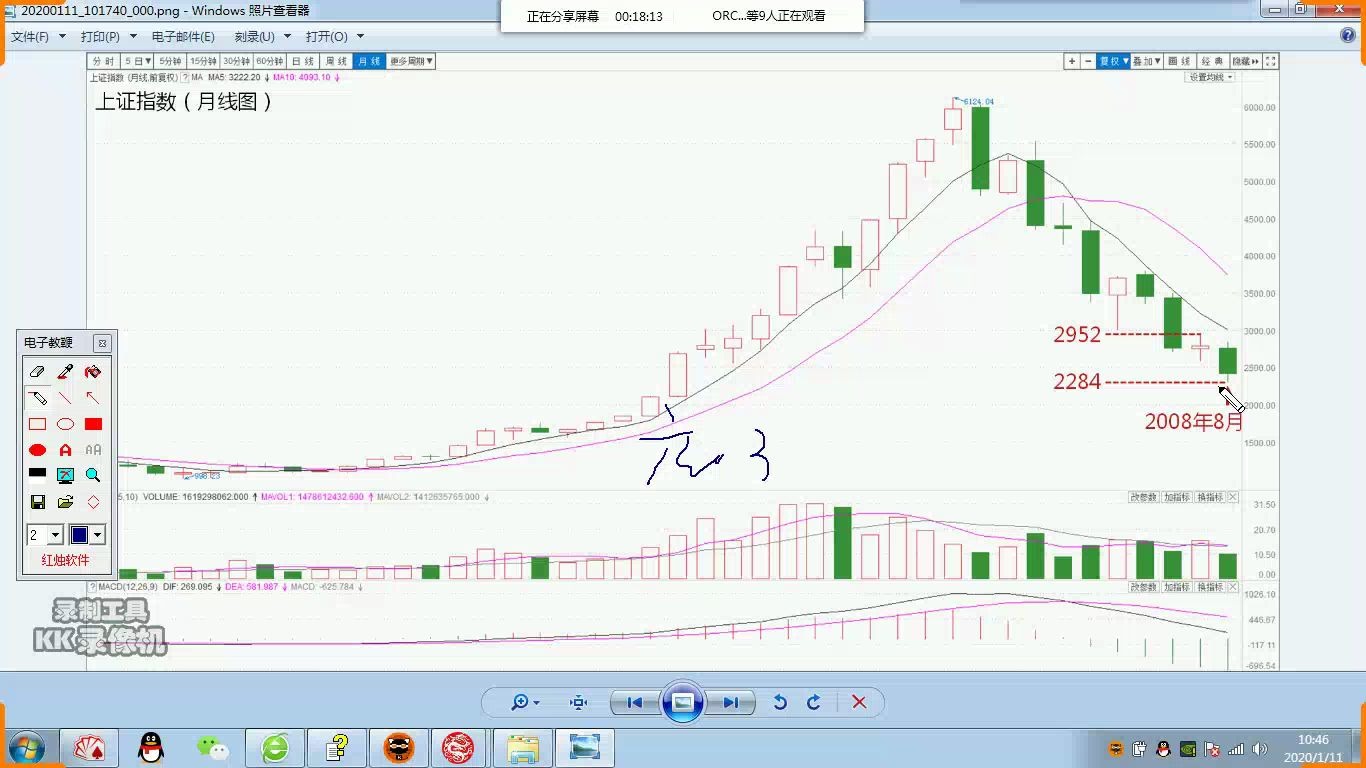Click the minus zoom button on chart toolbar
This screenshot has width=1366, height=768.
(x=1088, y=61)
